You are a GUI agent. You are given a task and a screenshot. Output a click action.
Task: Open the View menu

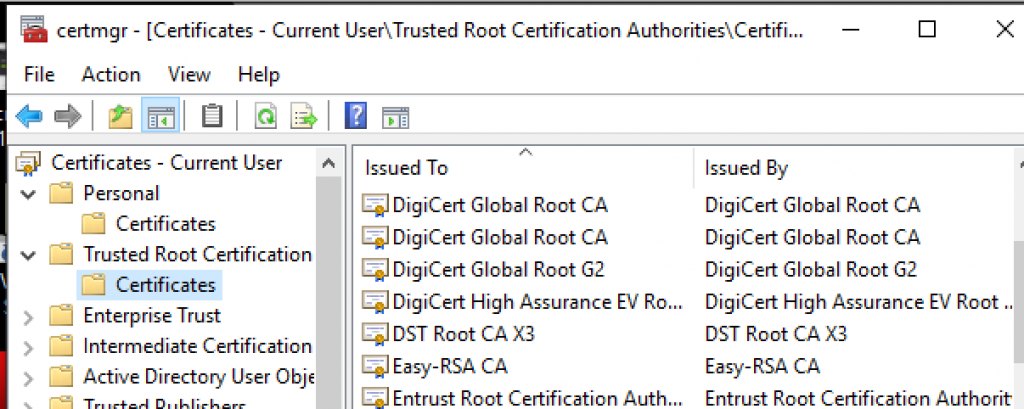point(189,74)
